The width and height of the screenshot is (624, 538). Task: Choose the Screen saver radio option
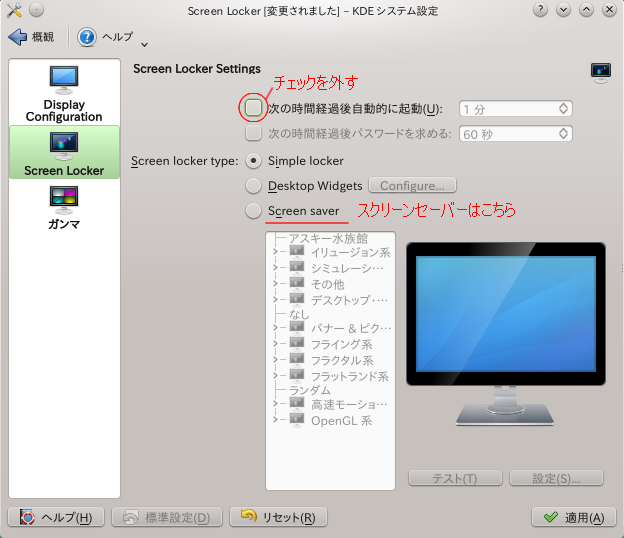254,211
